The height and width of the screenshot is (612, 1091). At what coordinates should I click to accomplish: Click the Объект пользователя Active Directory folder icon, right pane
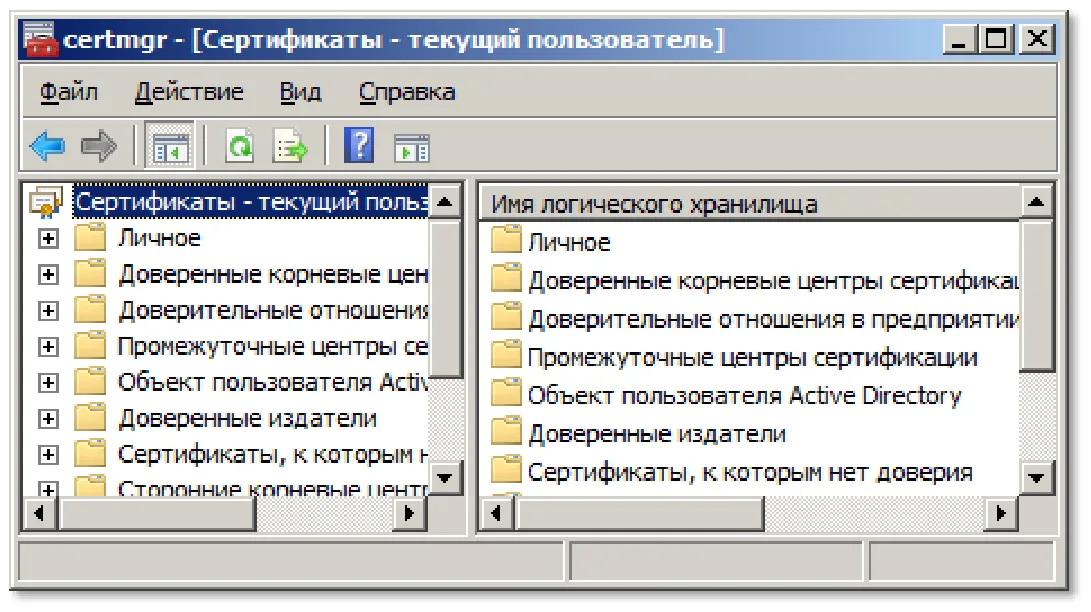pyautogui.click(x=506, y=394)
